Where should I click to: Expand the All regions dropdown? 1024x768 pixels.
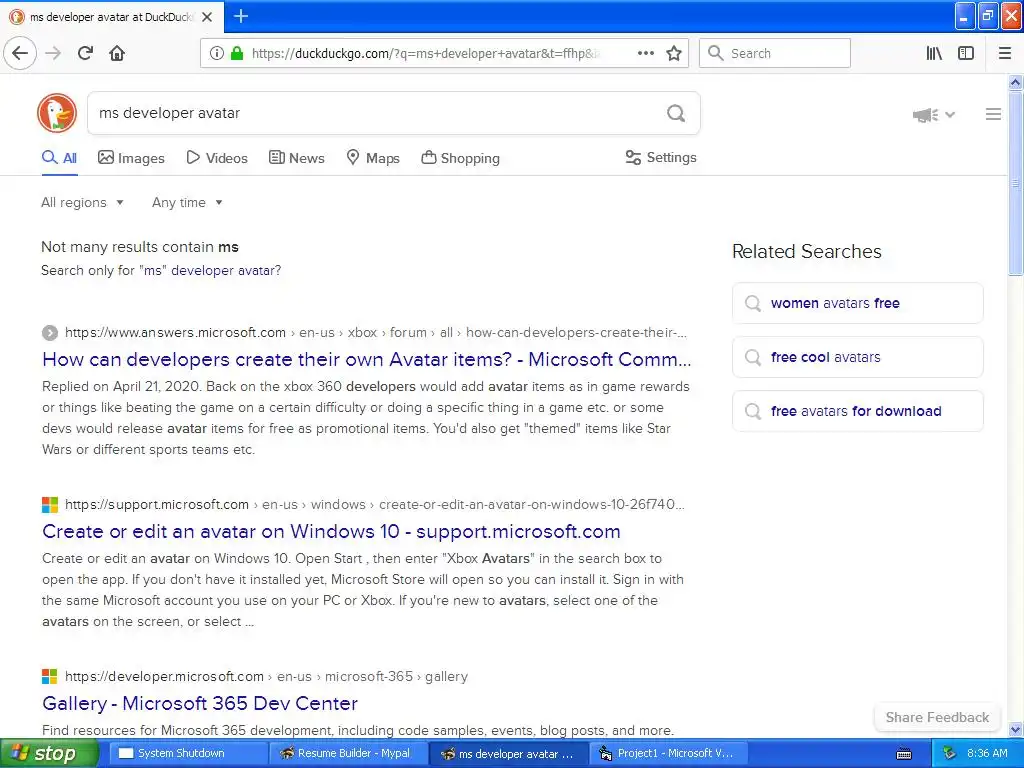pos(82,202)
